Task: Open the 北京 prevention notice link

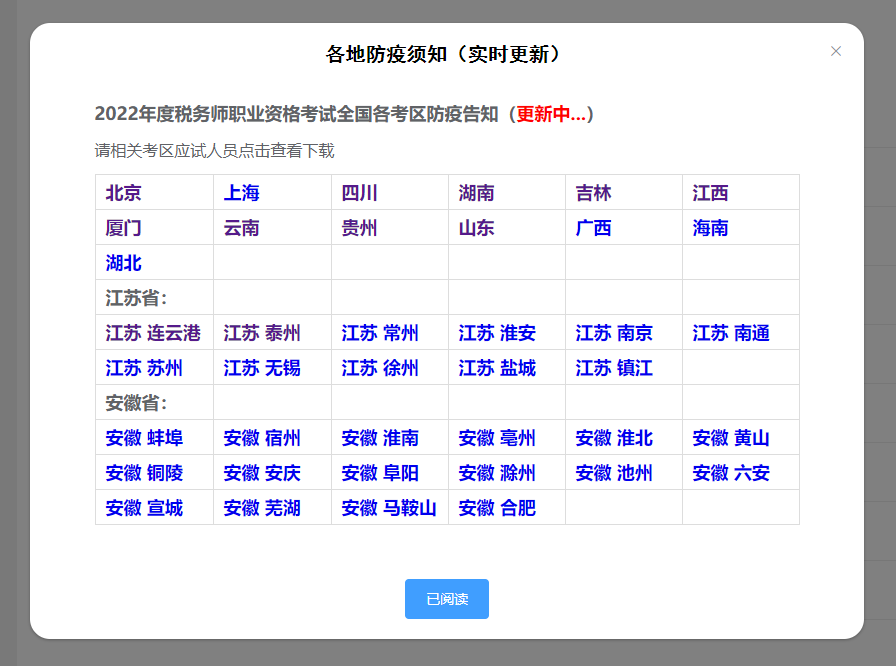Action: (123, 193)
